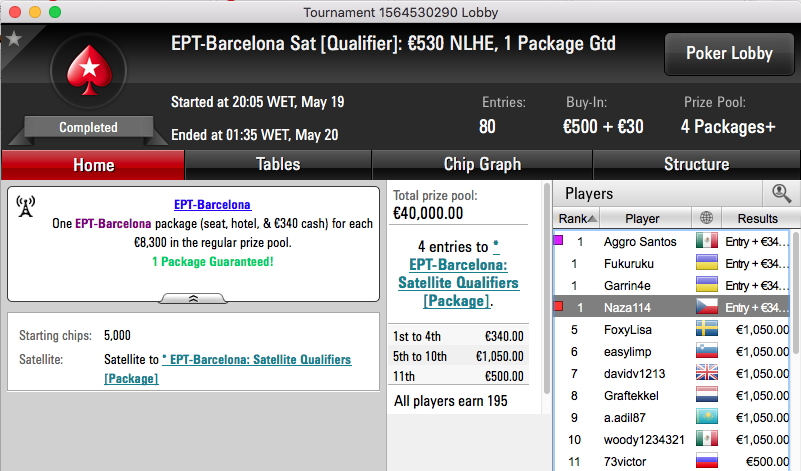801x471 pixels.
Task: Click the 11th place payout row
Action: 458,376
